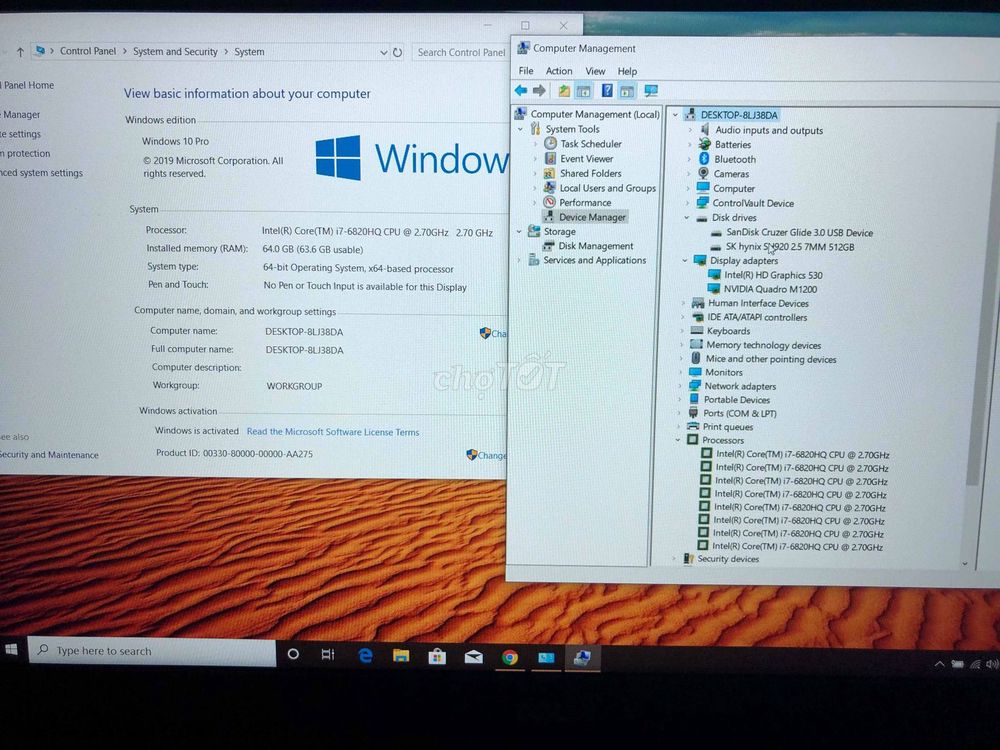Viewport: 1000px width, 750px height.
Task: Click the Up One Level toolbar icon
Action: (564, 91)
